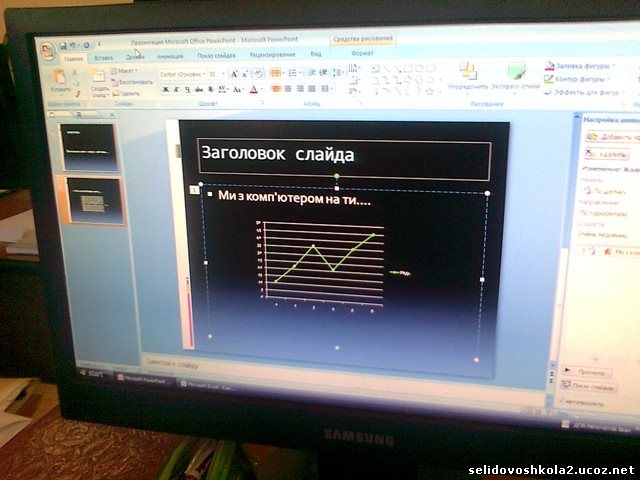Switch to the Главная ribbon tab

pos(74,59)
